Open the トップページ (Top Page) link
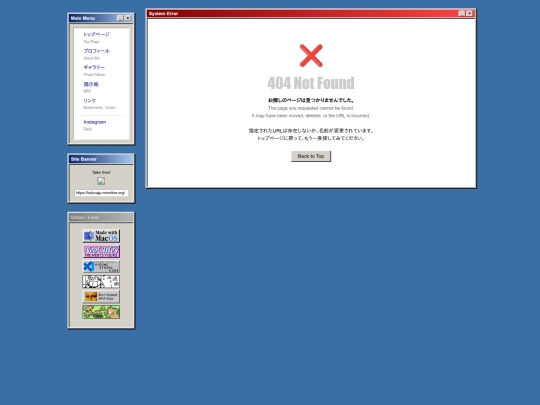Image resolution: width=540 pixels, height=405 pixels. pyautogui.click(x=96, y=34)
